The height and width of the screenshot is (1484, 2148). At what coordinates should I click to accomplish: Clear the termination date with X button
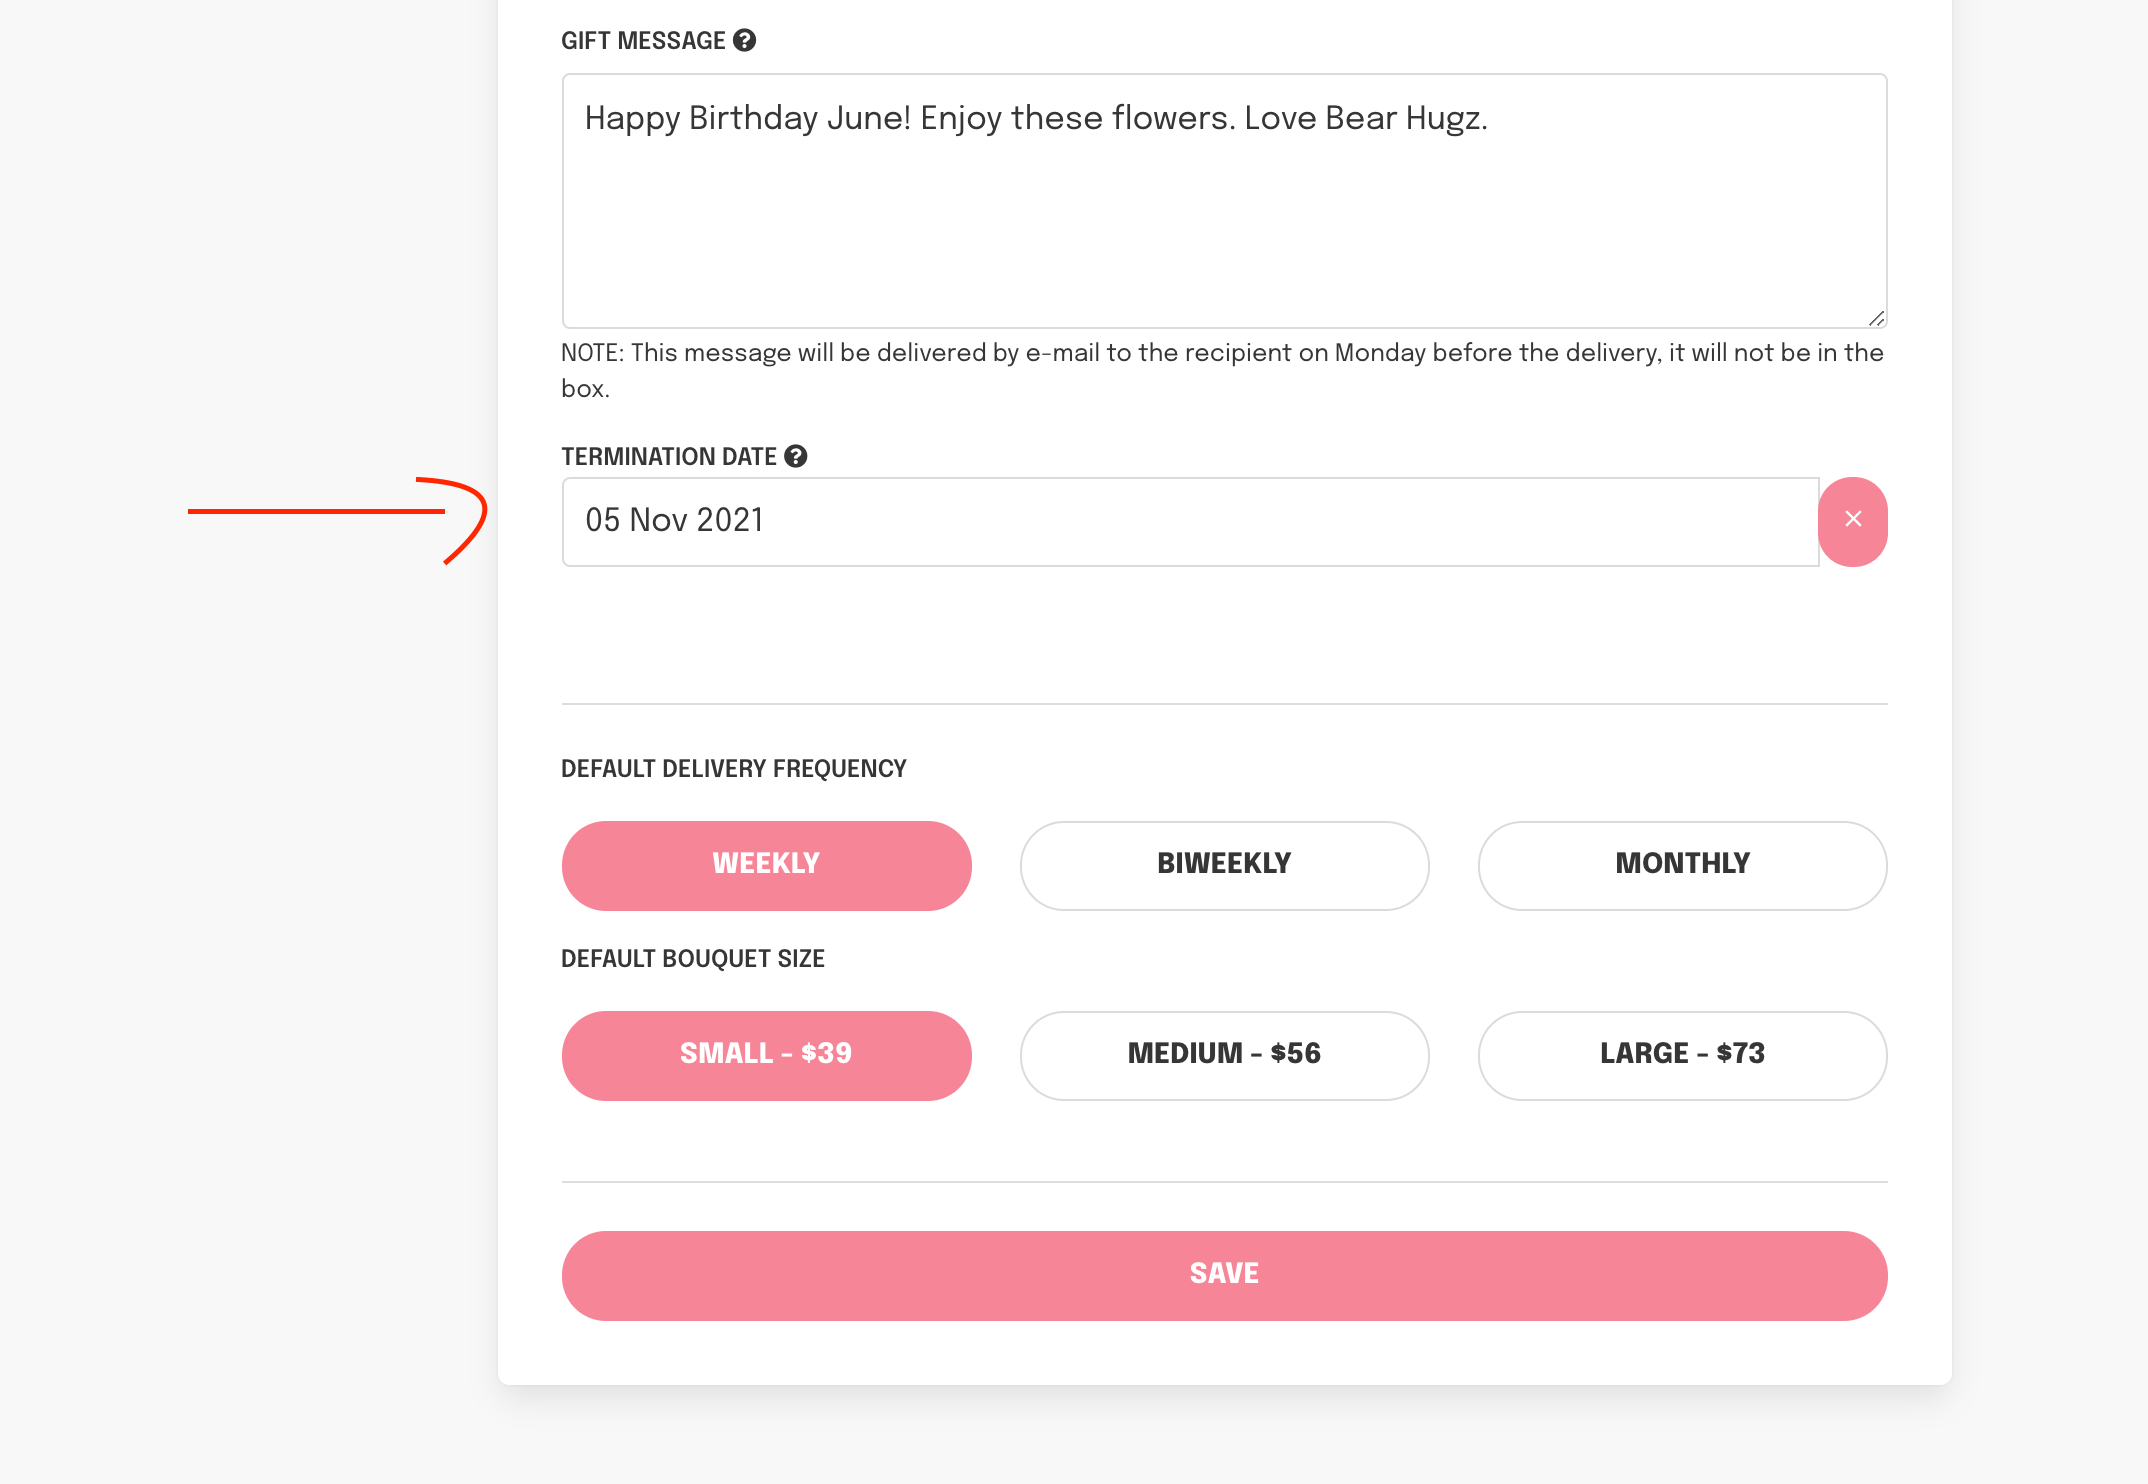pos(1853,521)
